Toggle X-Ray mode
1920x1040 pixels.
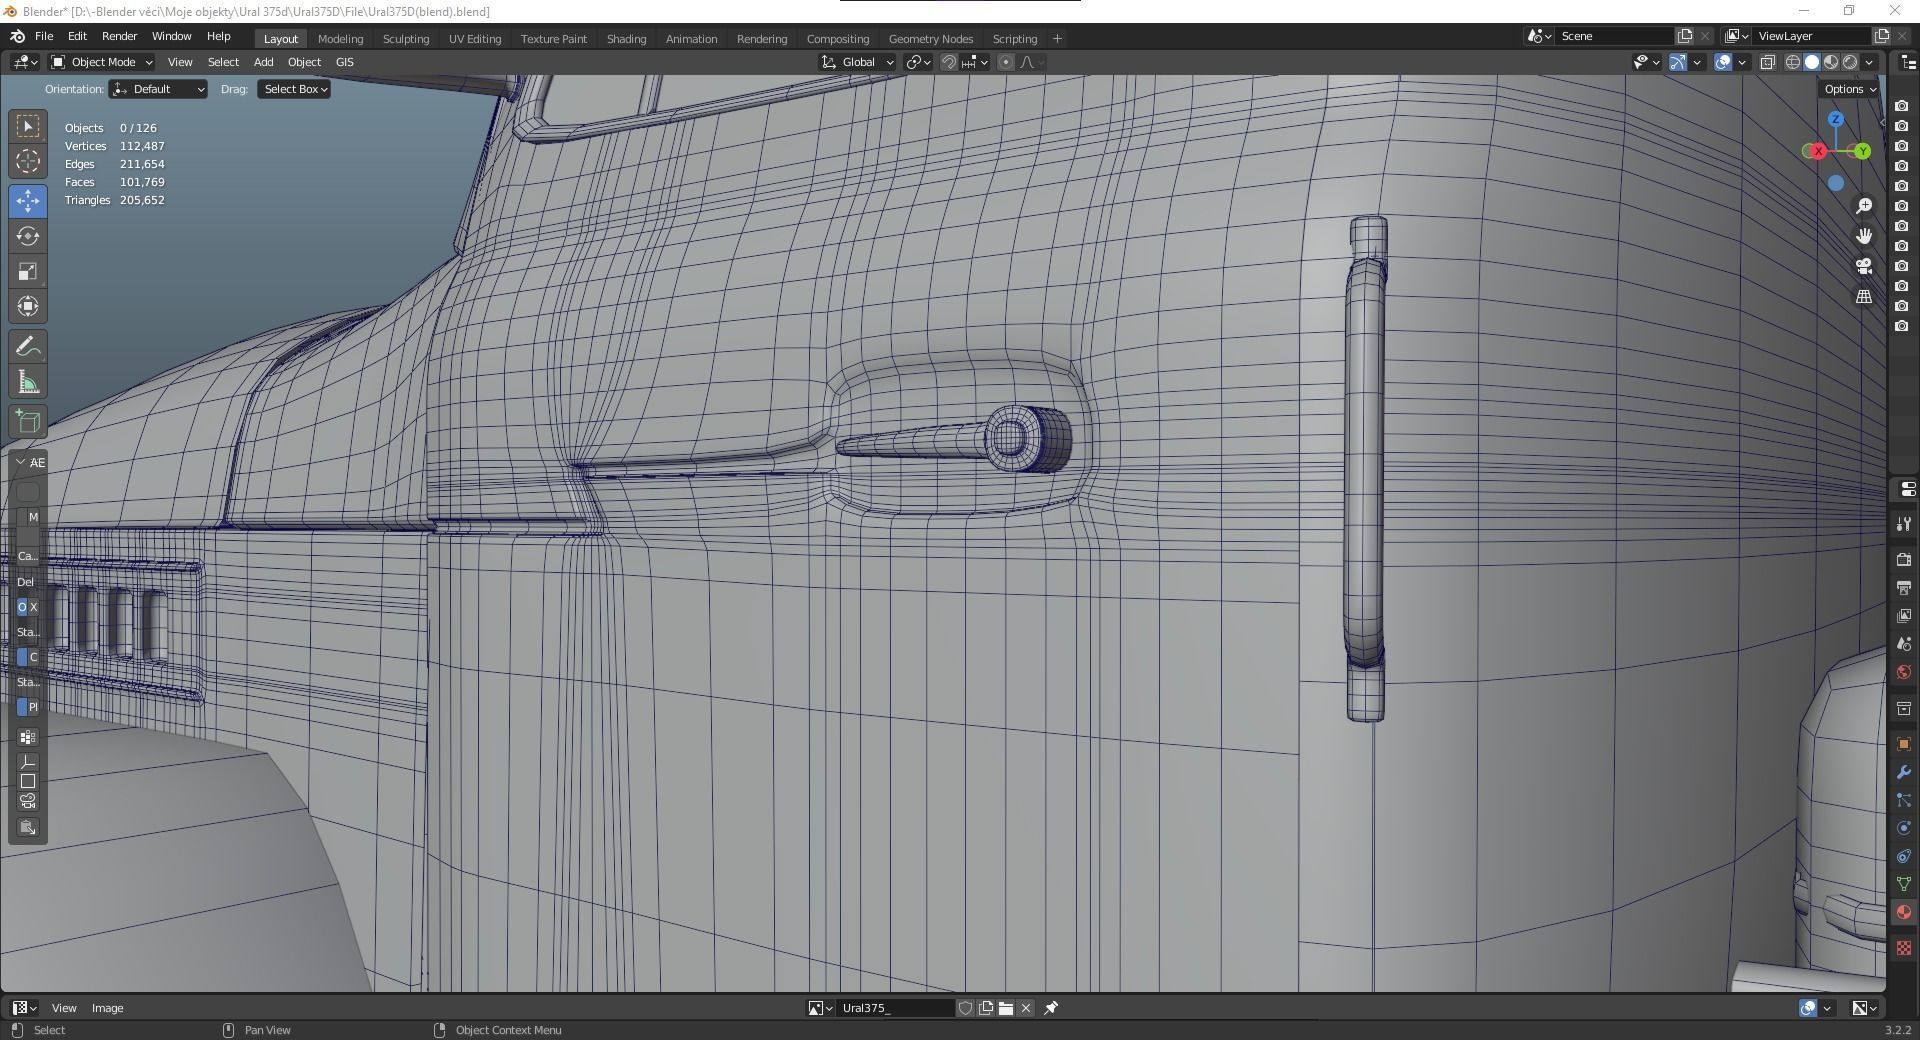[1767, 62]
